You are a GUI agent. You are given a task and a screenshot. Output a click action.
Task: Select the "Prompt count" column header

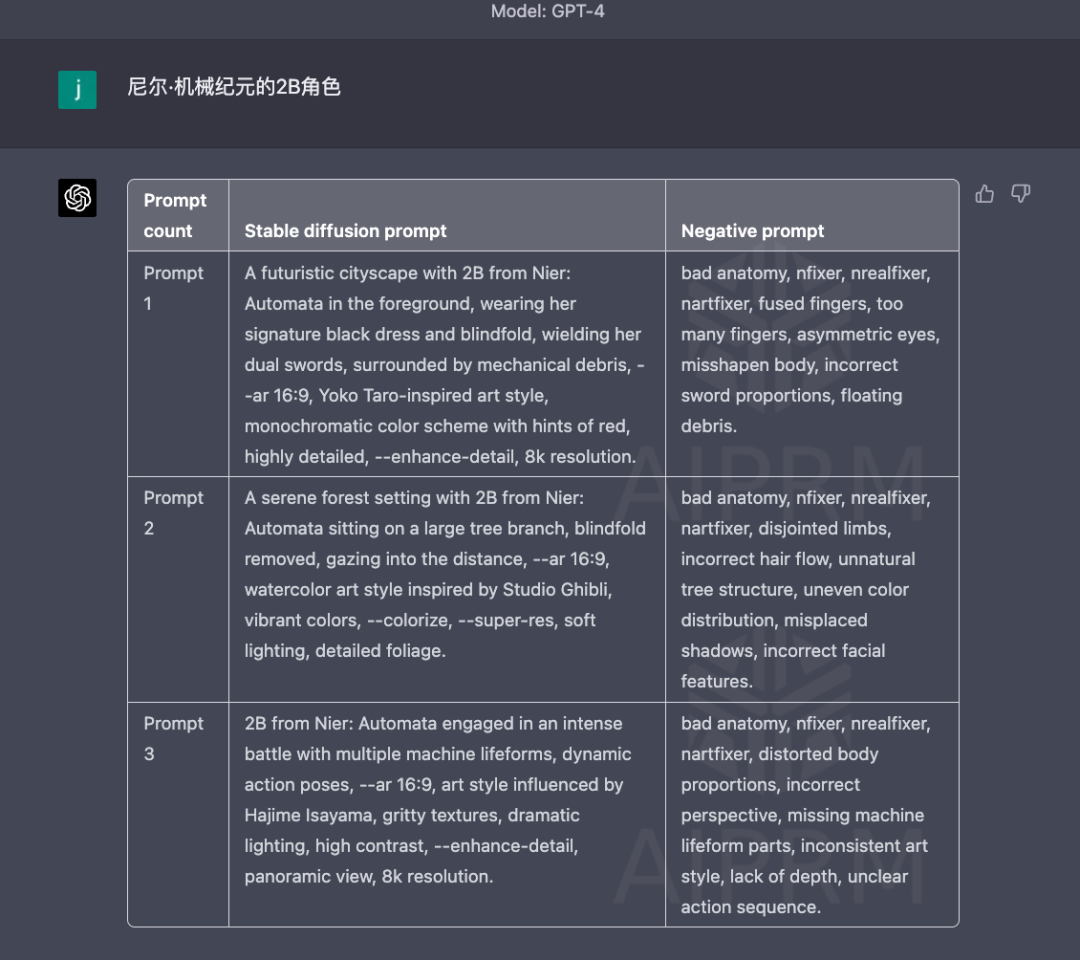coord(175,215)
